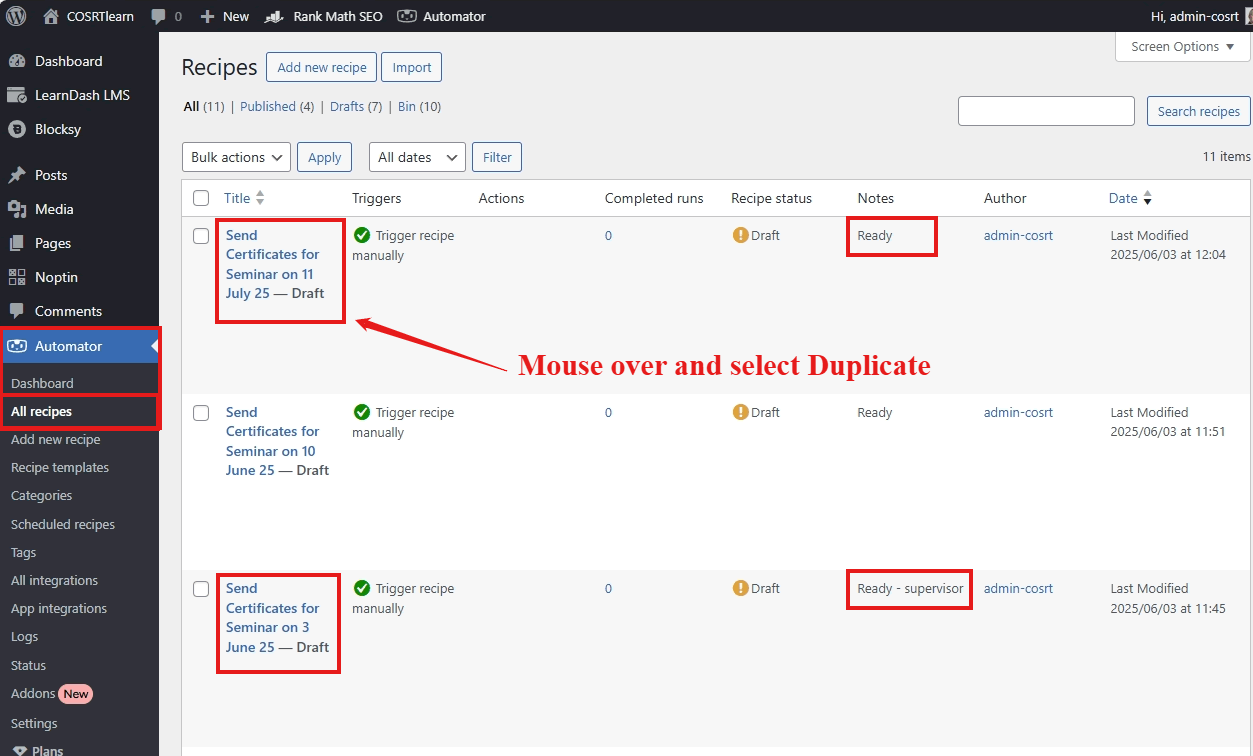Check the box for Seminar on 10 June 25 recipe
1253x756 pixels.
point(201,413)
